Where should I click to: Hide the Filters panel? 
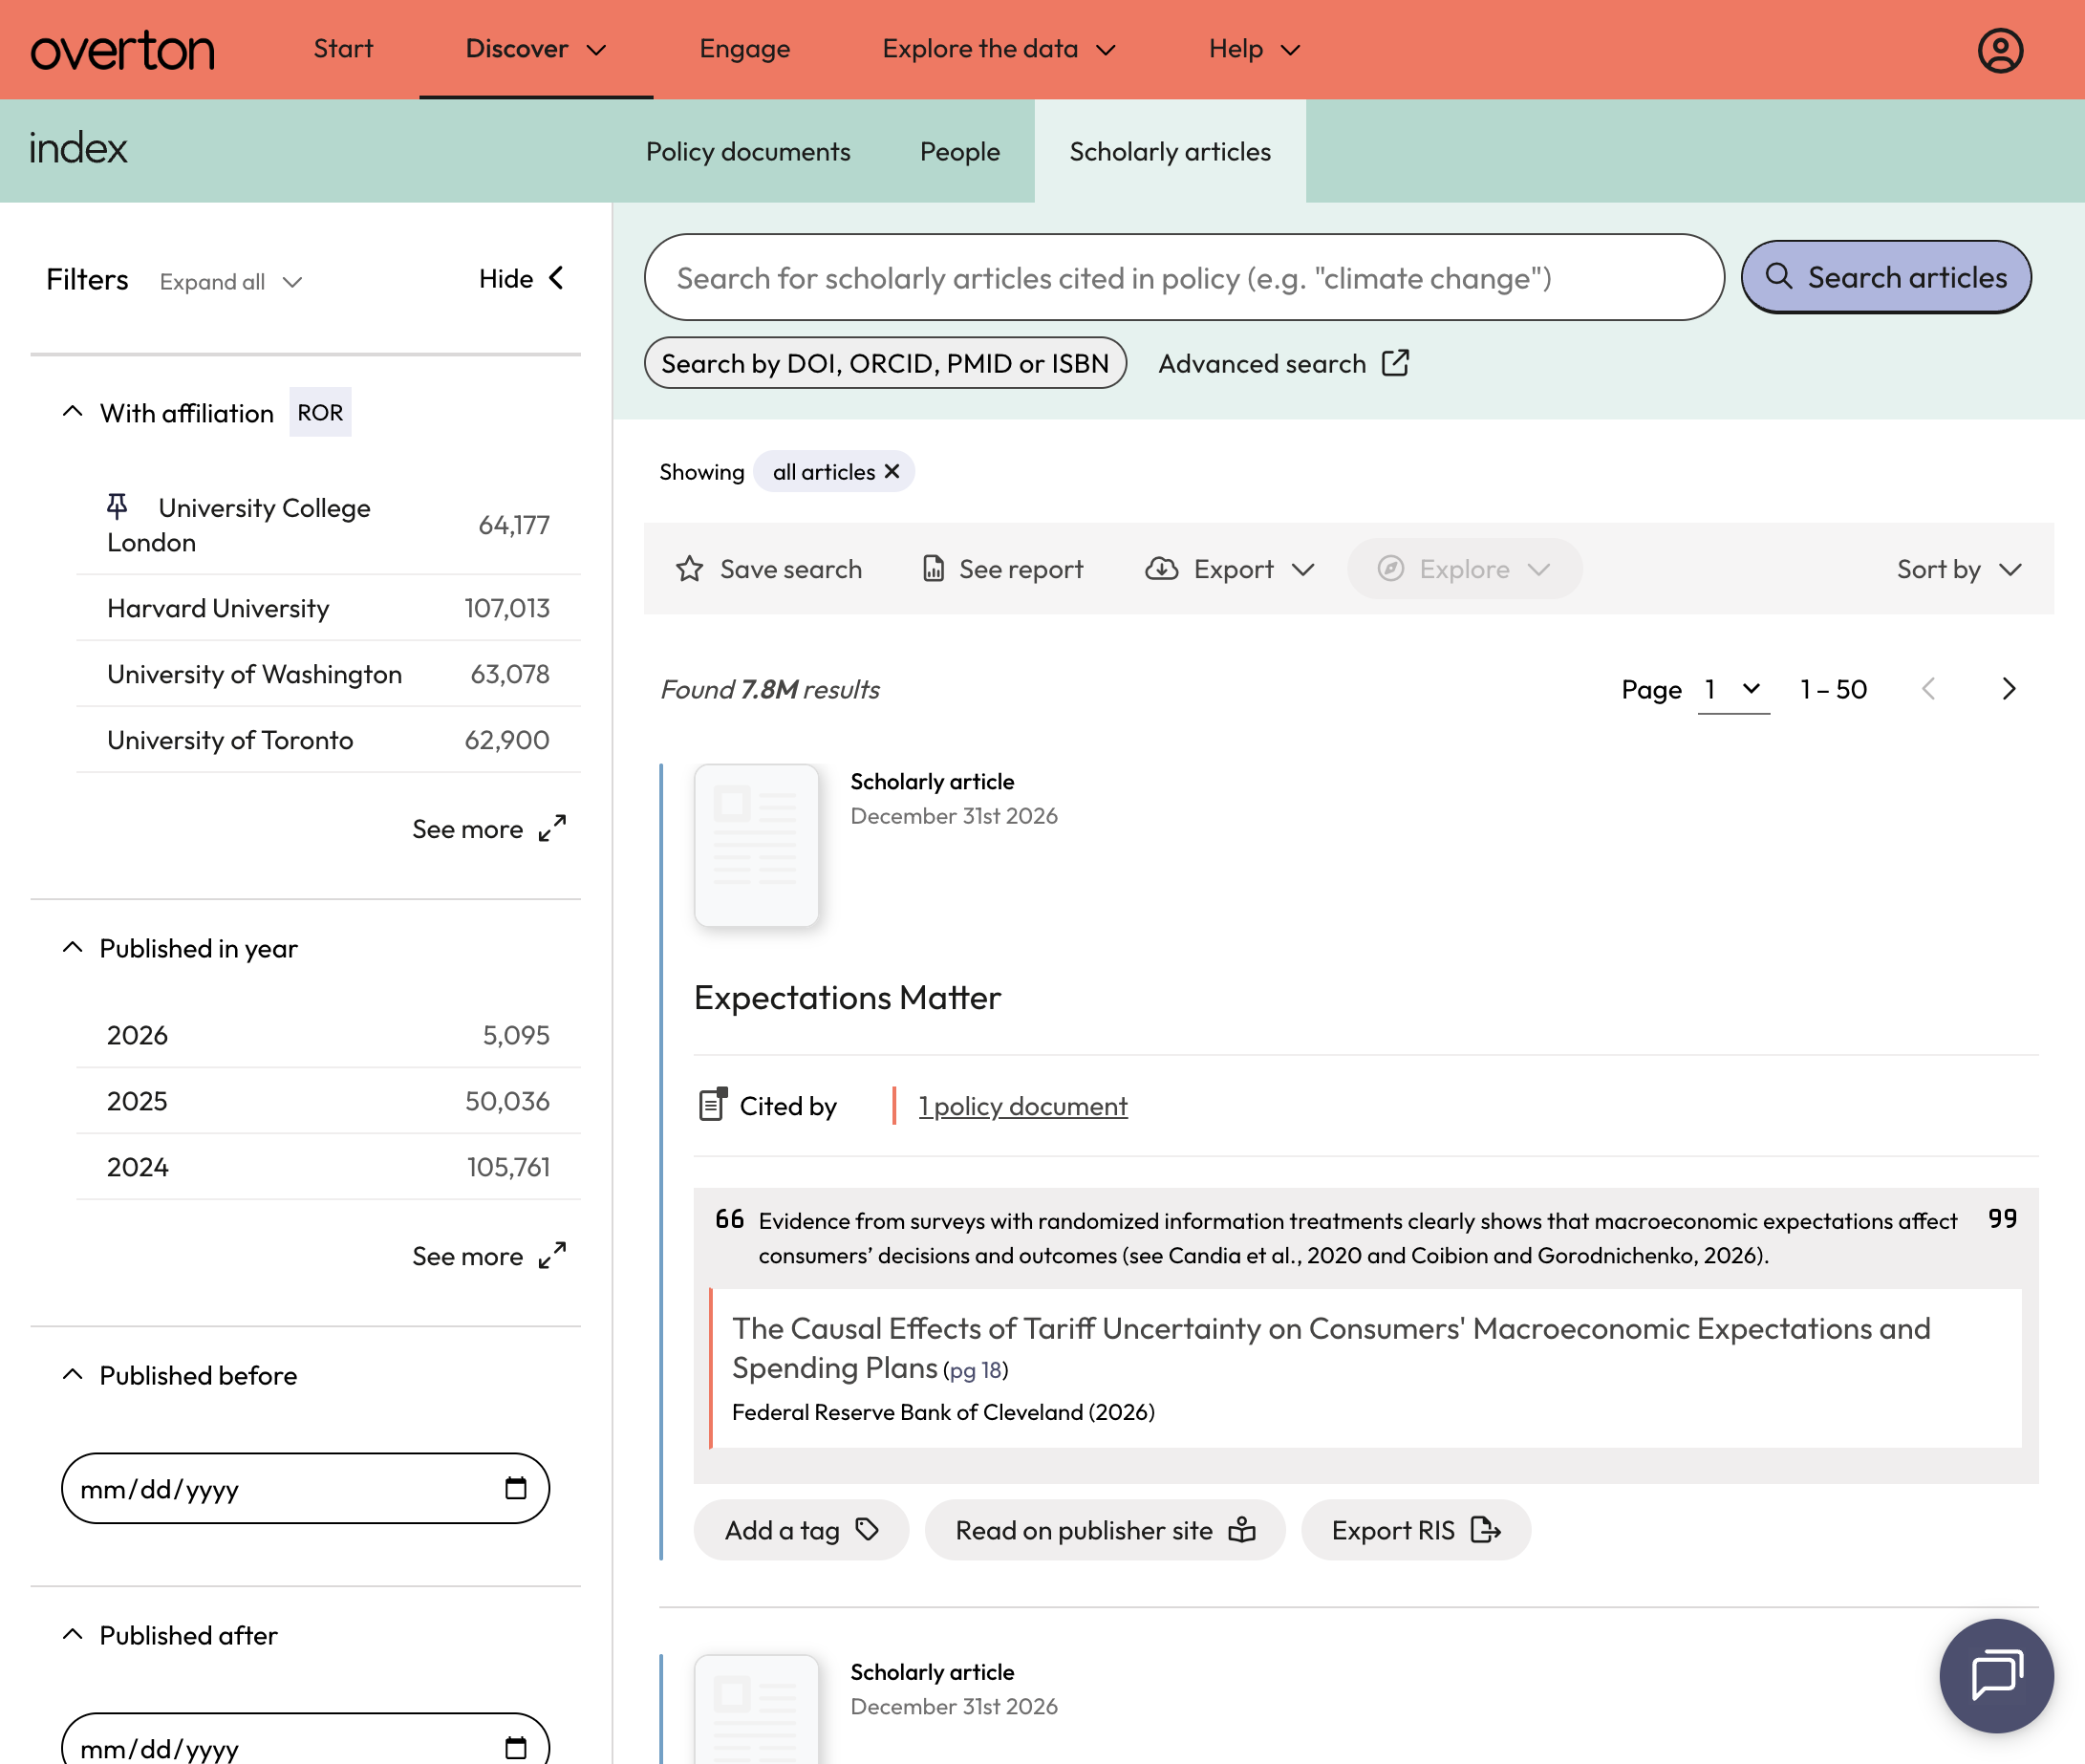point(523,278)
